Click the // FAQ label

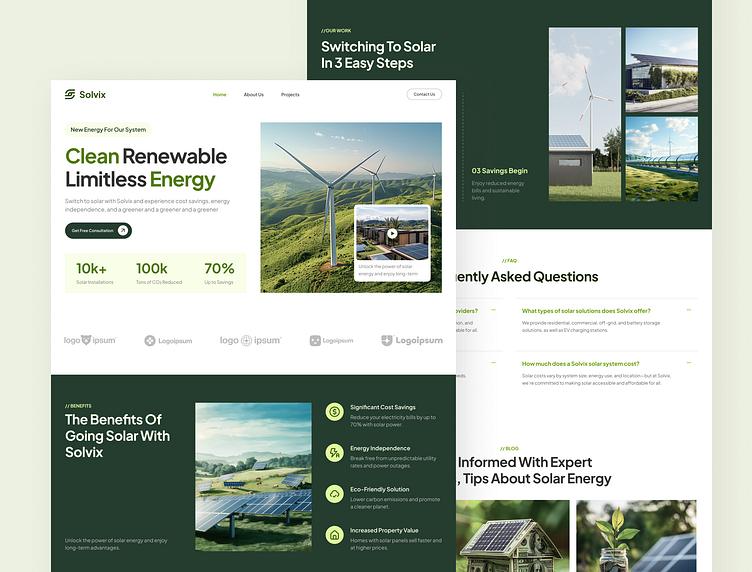coord(509,261)
